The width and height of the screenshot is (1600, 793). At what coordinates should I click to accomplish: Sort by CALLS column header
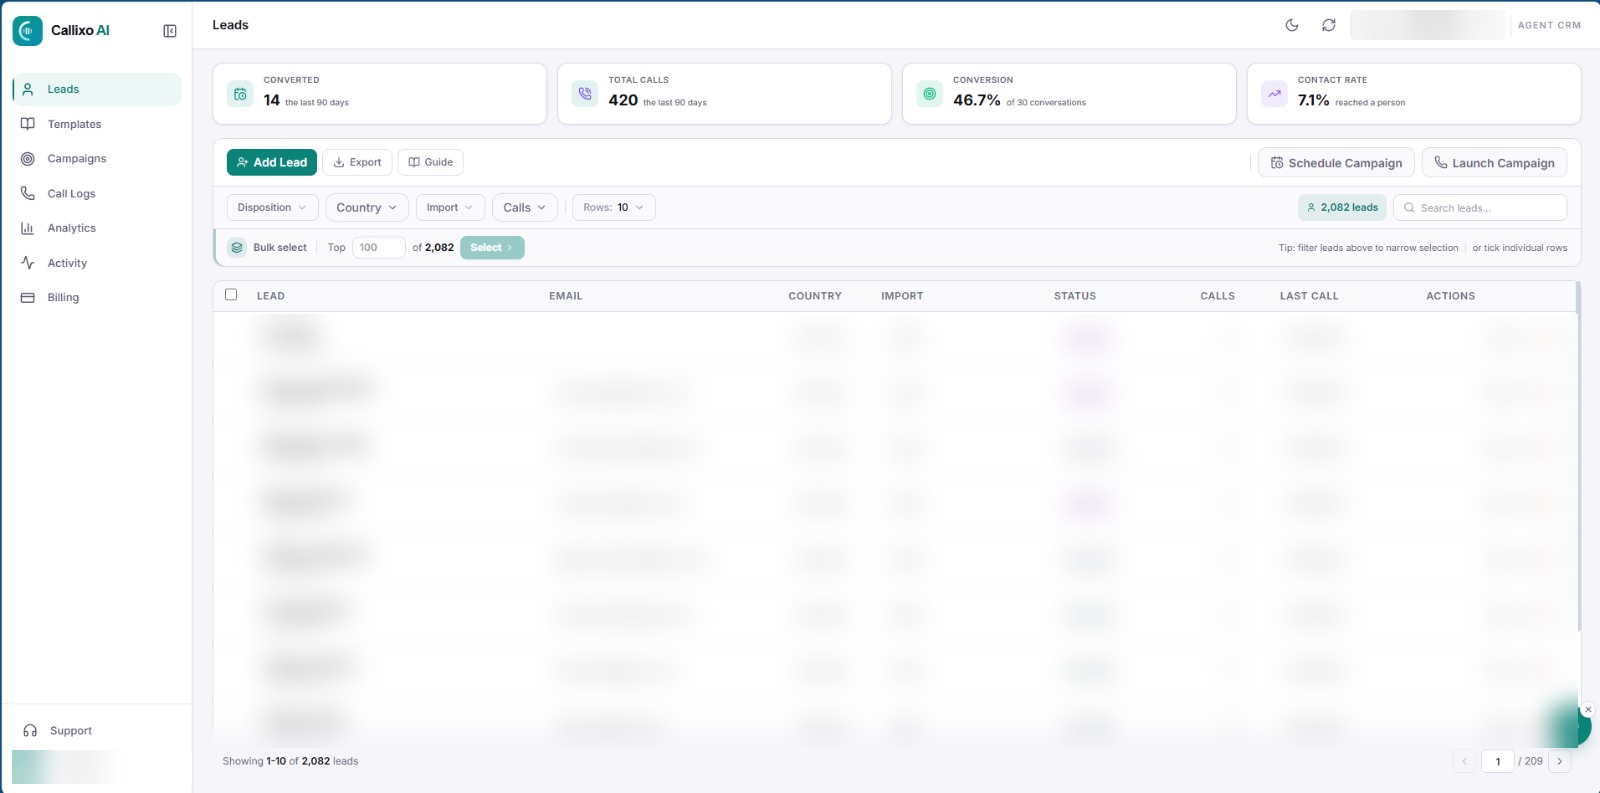click(x=1217, y=296)
